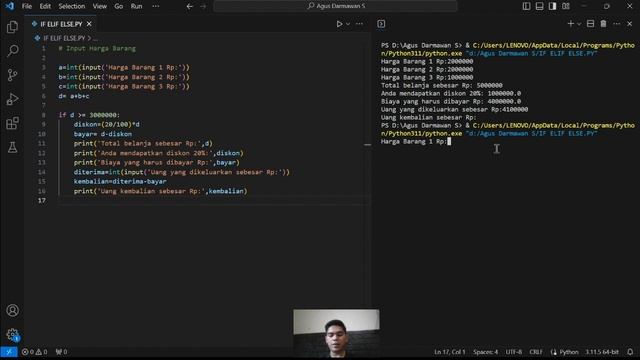Open the Customize Layout icon

click(x=566, y=6)
